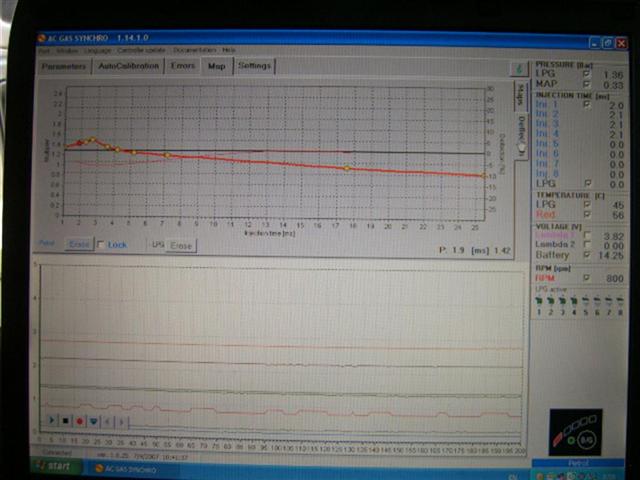This screenshot has width=640, height=480.
Task: Open the Parameters tab
Action: pos(64,66)
